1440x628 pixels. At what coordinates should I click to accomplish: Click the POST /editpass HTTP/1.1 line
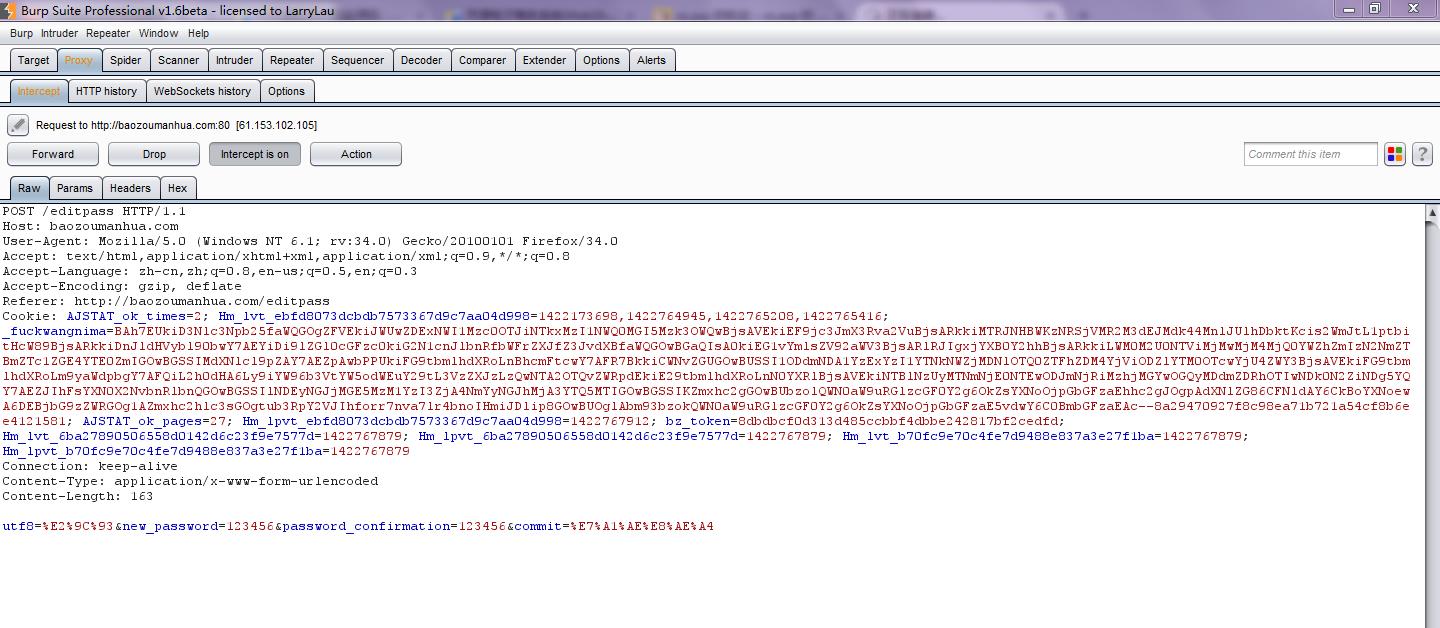pyautogui.click(x=94, y=211)
